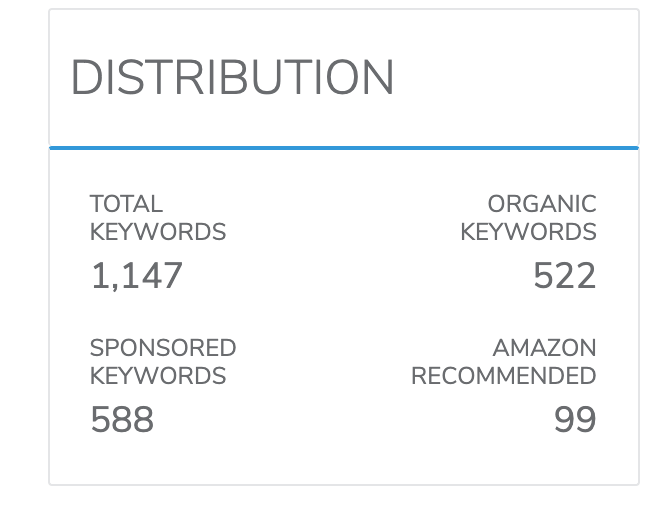Click KEYWORDS directly below the TOTAL word
The image size is (664, 508).
[158, 232]
